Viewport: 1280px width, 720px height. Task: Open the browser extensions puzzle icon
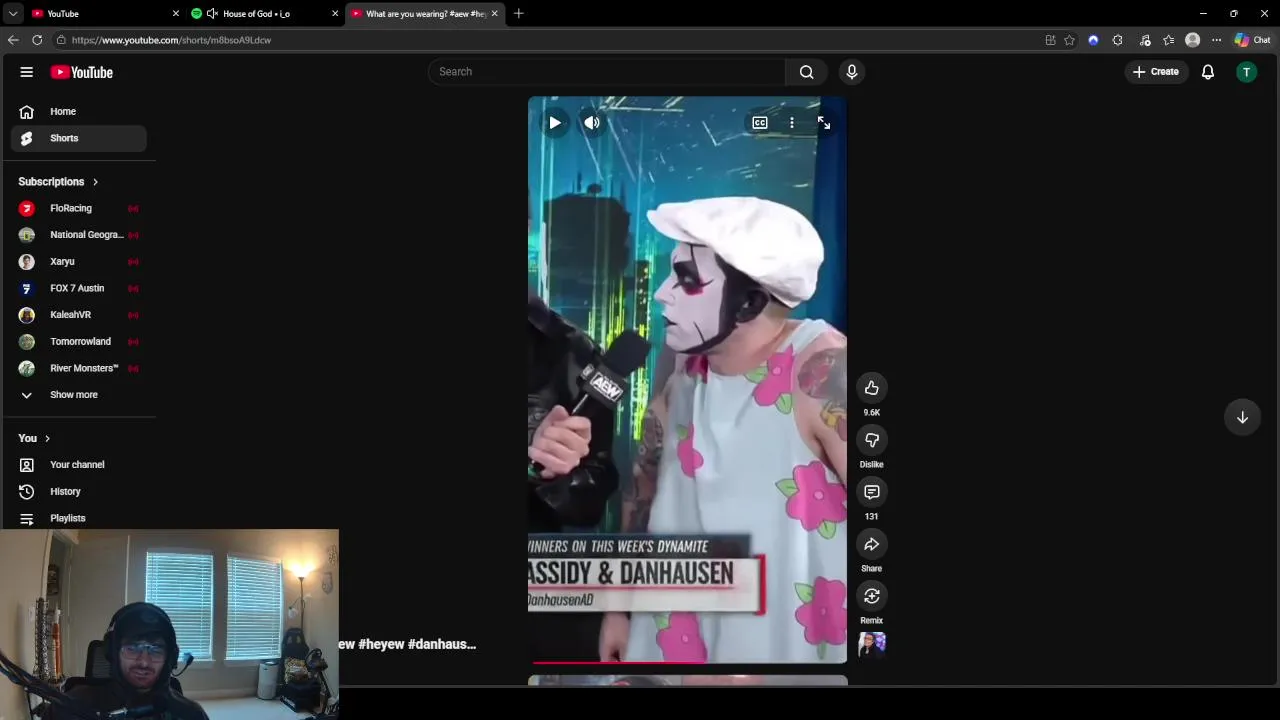(1117, 40)
